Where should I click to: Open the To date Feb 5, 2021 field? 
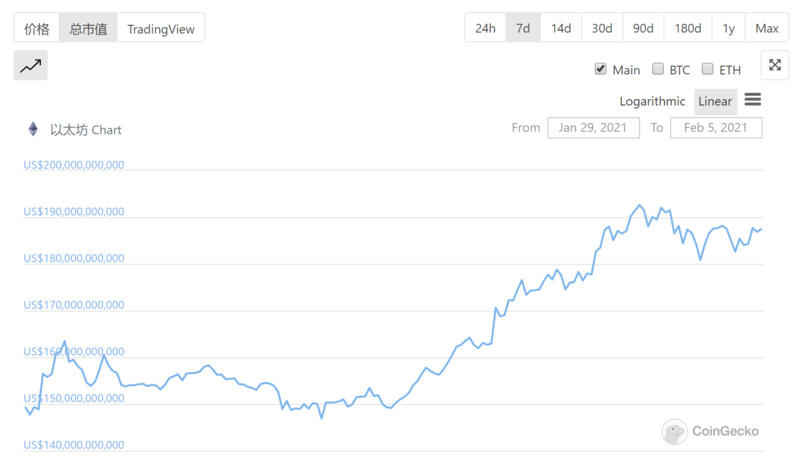tap(716, 128)
